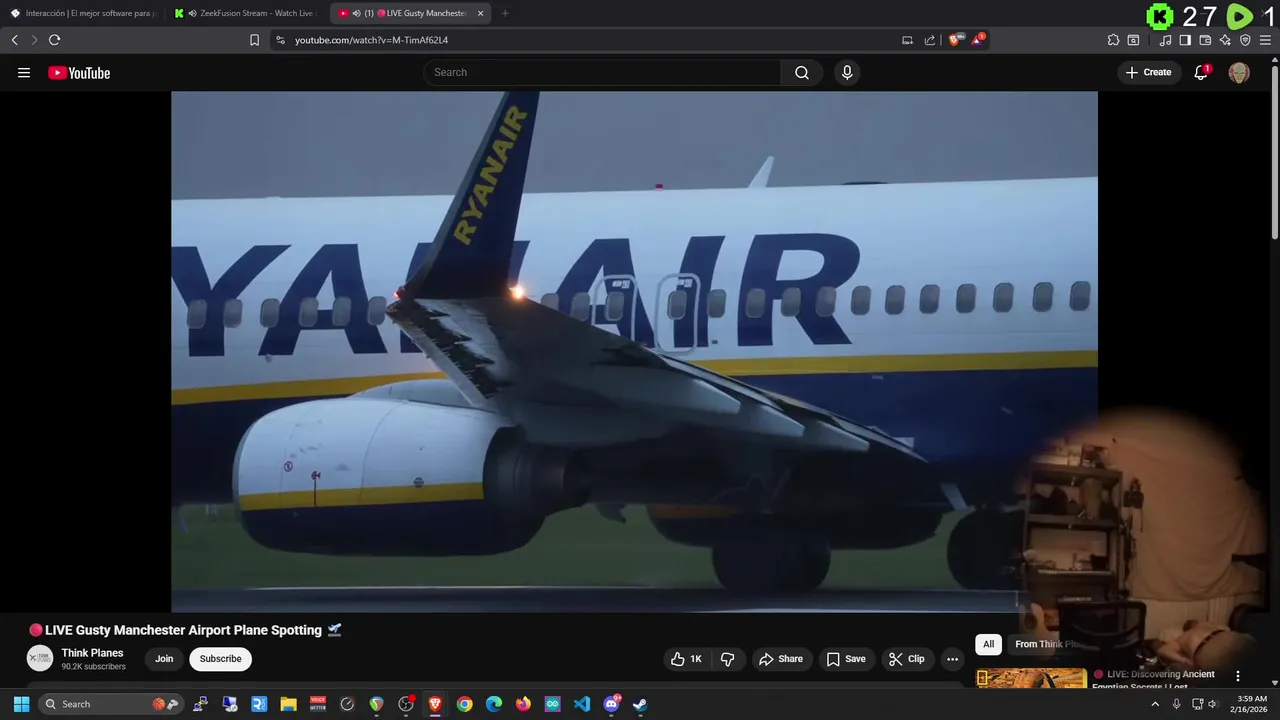Viewport: 1280px width, 720px height.
Task: Open a new browser tab
Action: (505, 13)
